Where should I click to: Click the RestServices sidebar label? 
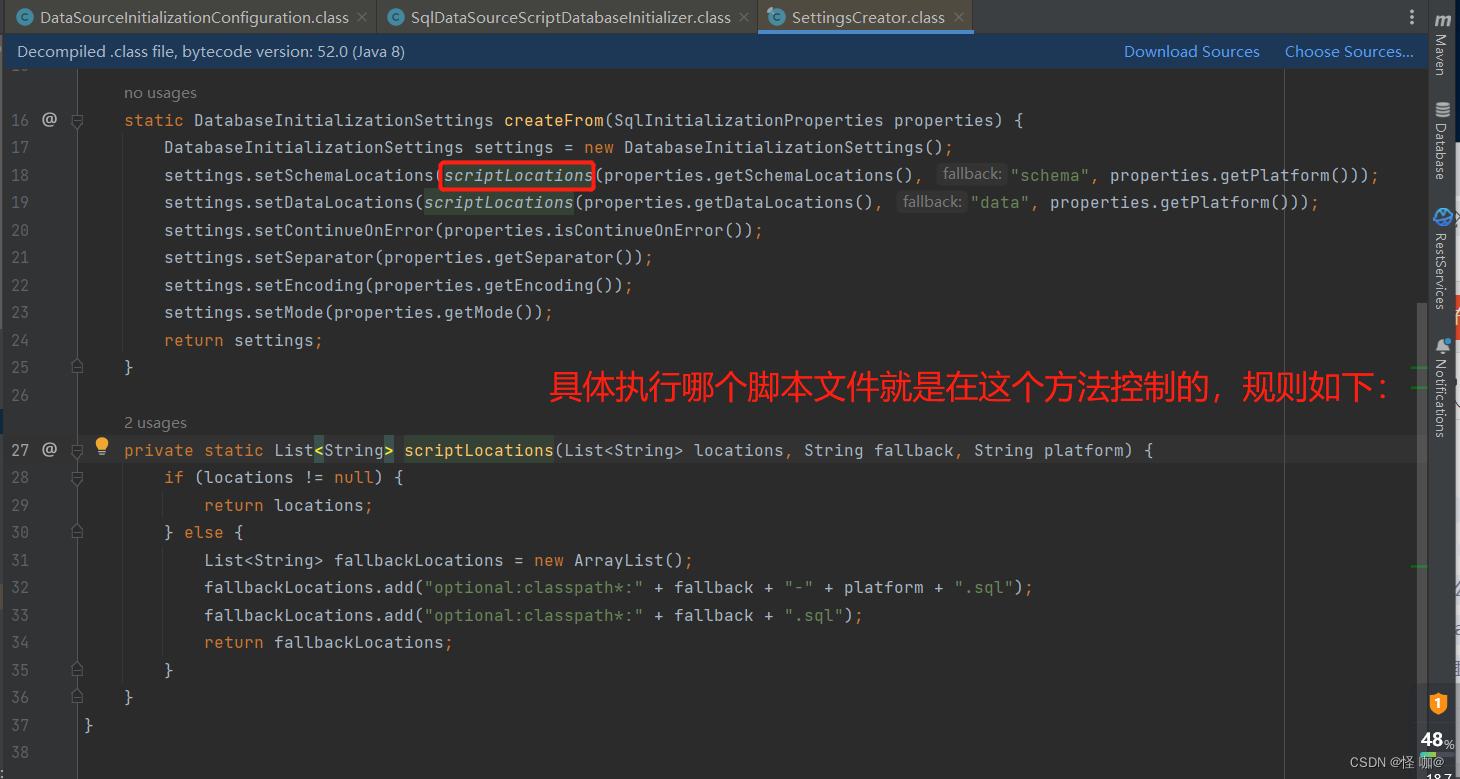tap(1441, 271)
